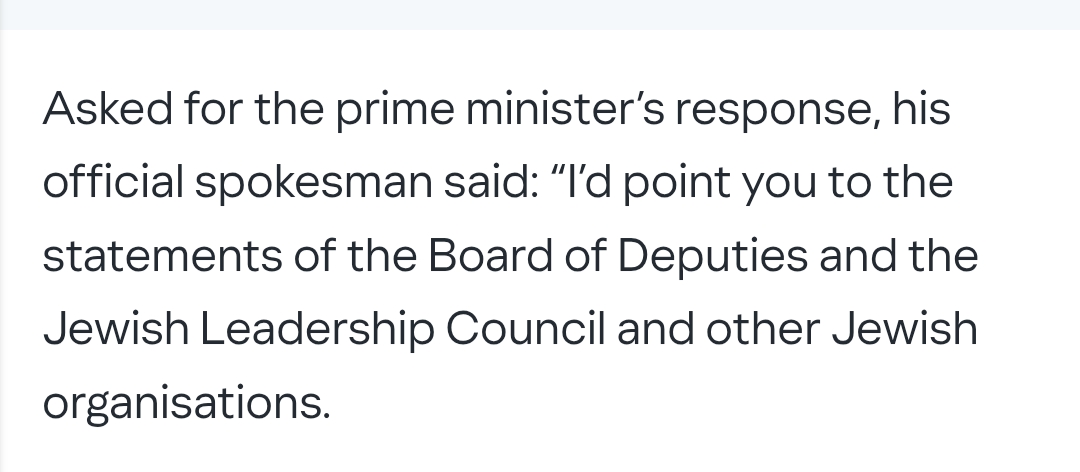This screenshot has height=472, width=1080.
Task: Click the word "his" ending the first line
Action: tap(922, 111)
